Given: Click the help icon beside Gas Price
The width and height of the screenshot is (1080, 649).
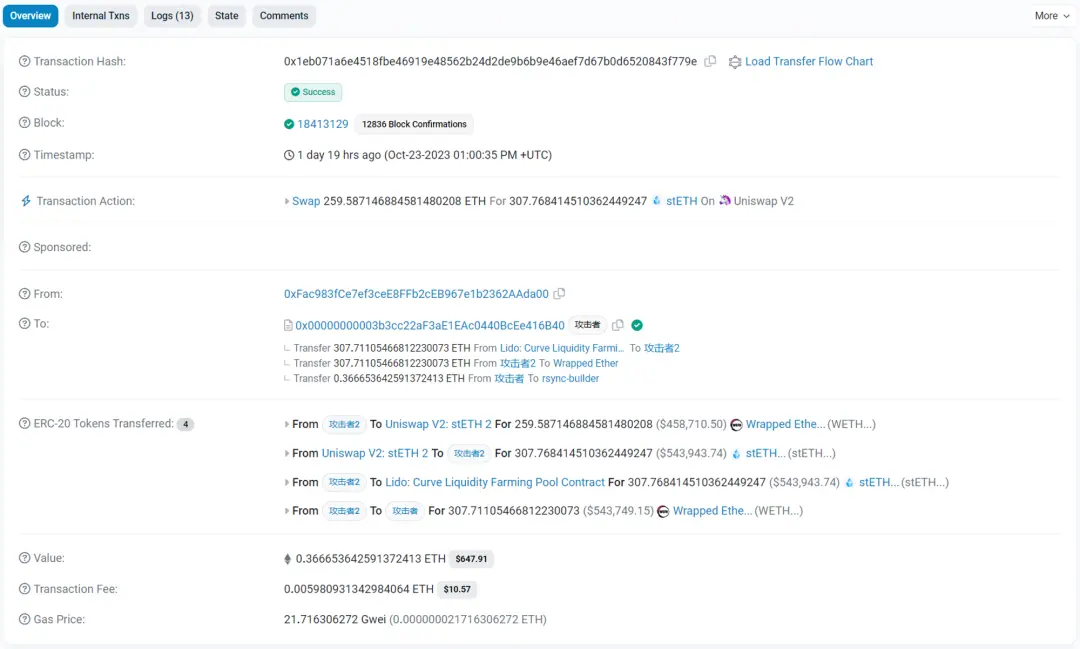Looking at the screenshot, I should click(25, 619).
